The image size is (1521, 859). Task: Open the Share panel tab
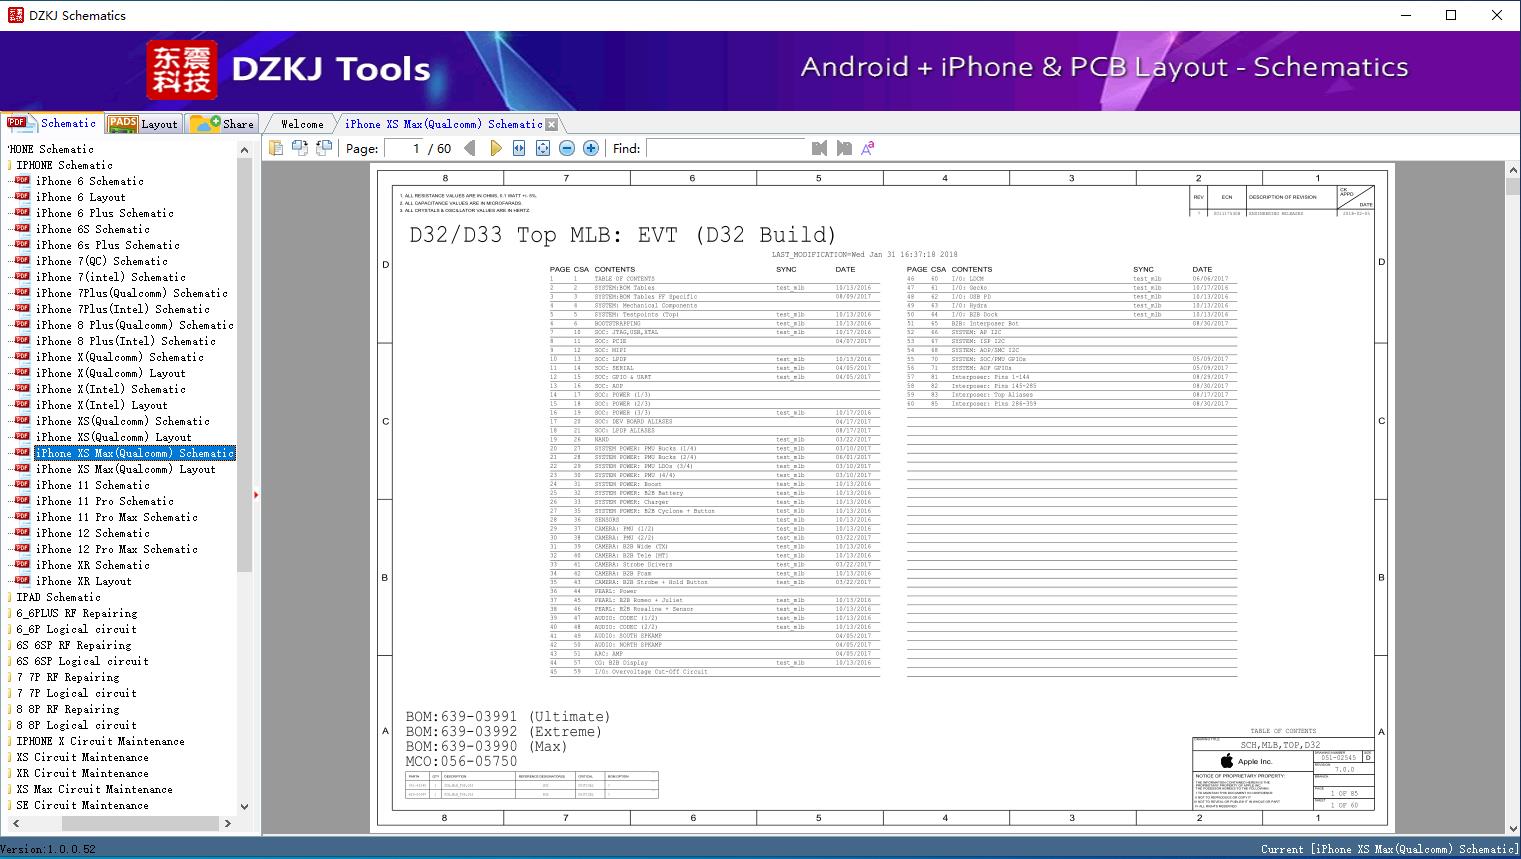(222, 124)
